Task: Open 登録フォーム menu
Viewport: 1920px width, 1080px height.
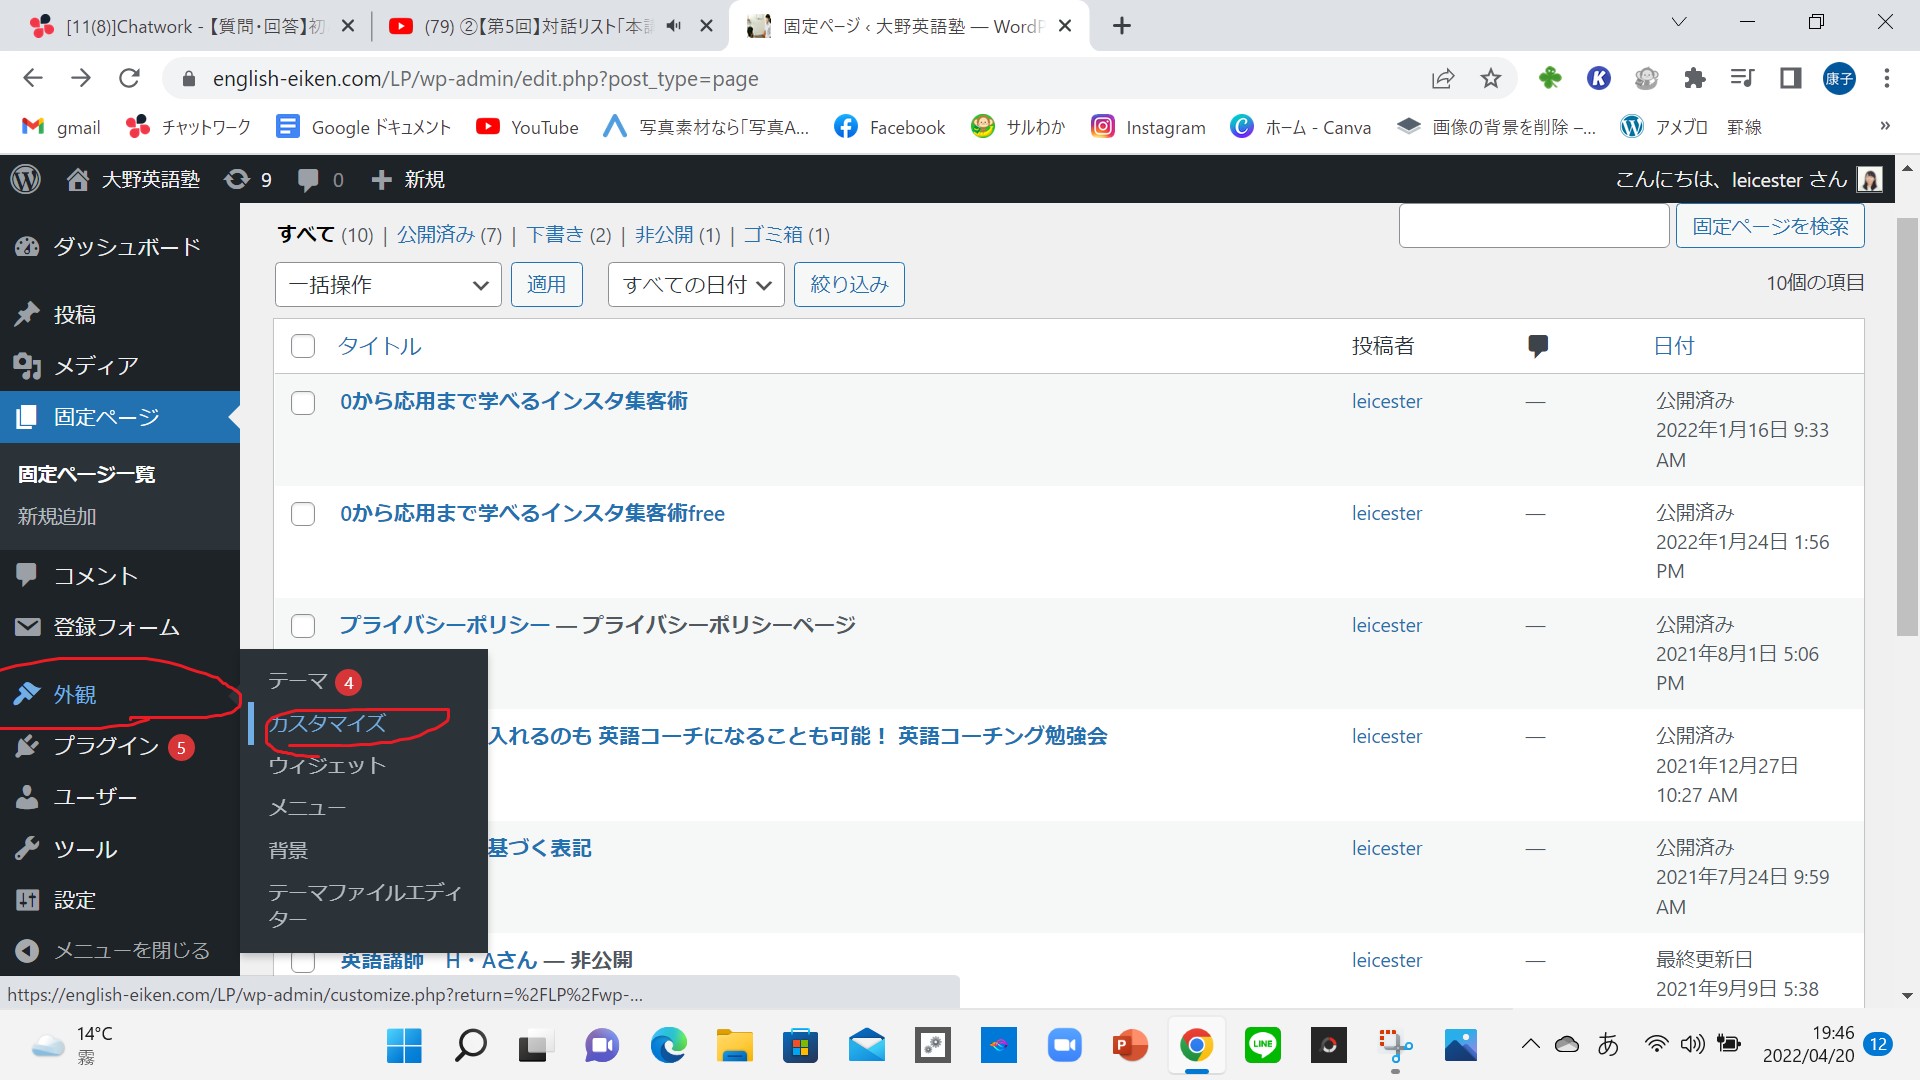Action: (120, 627)
